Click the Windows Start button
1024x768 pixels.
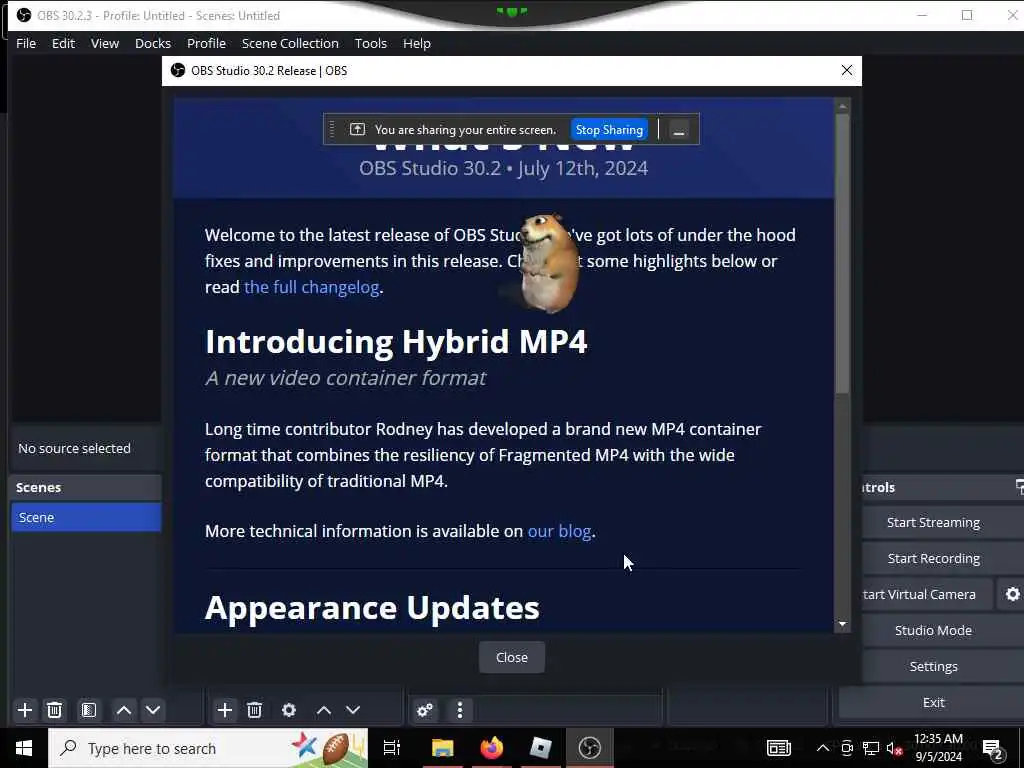(x=24, y=748)
